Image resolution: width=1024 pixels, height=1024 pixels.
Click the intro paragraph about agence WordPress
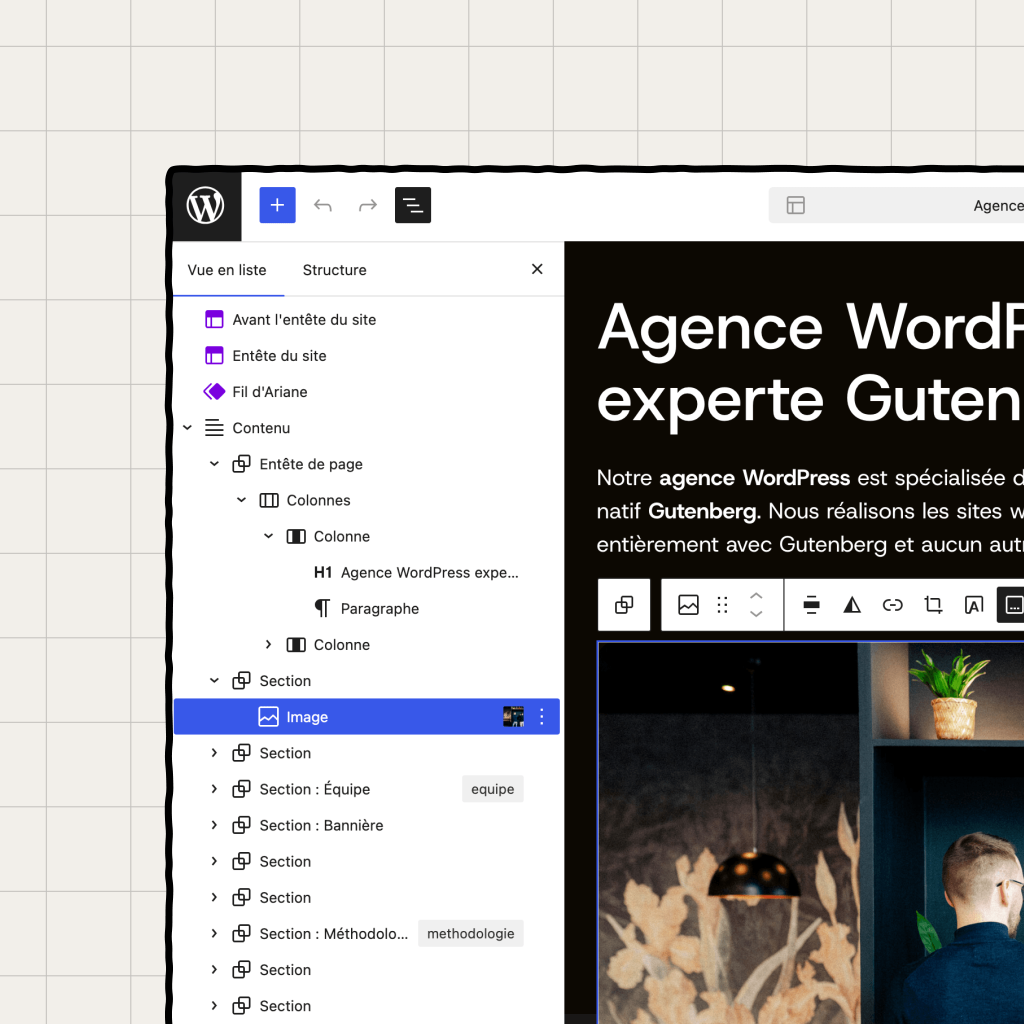[810, 511]
